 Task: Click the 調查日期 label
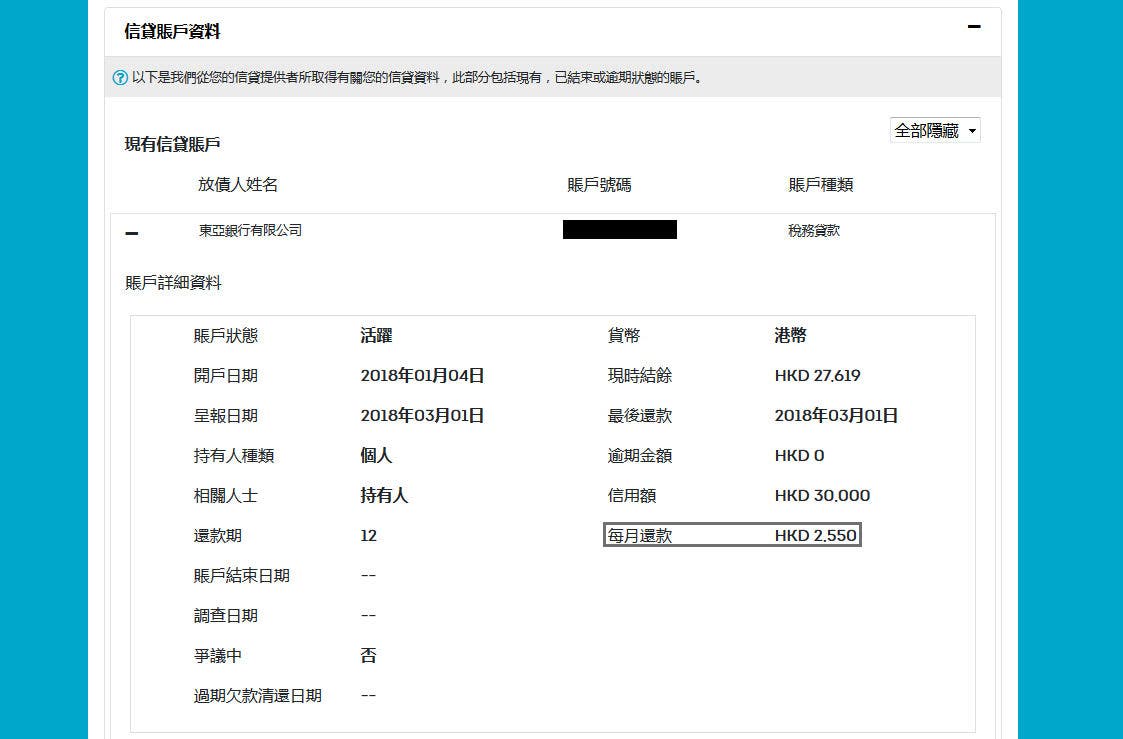point(226,616)
